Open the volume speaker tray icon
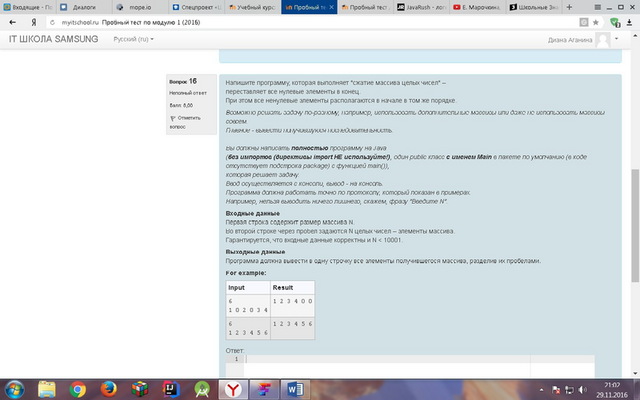 582,390
